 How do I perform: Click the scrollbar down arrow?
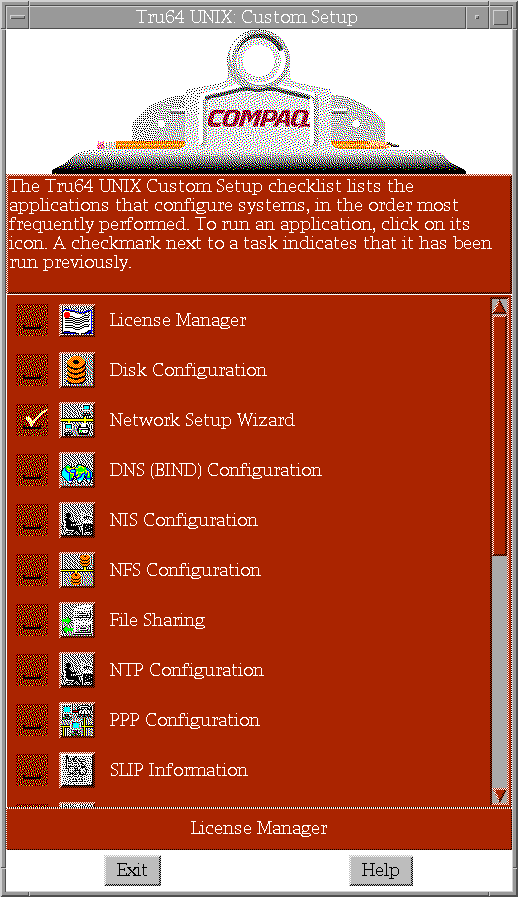(x=500, y=795)
